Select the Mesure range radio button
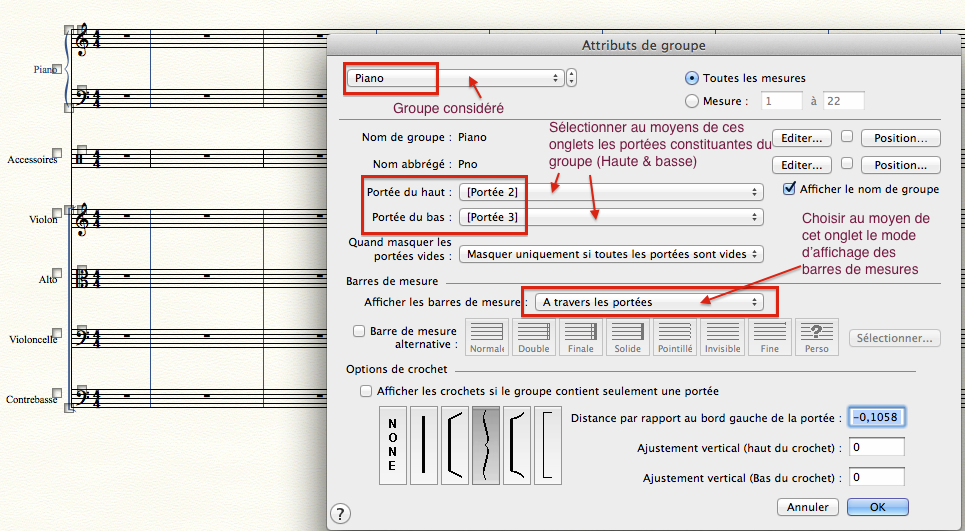 tap(692, 101)
